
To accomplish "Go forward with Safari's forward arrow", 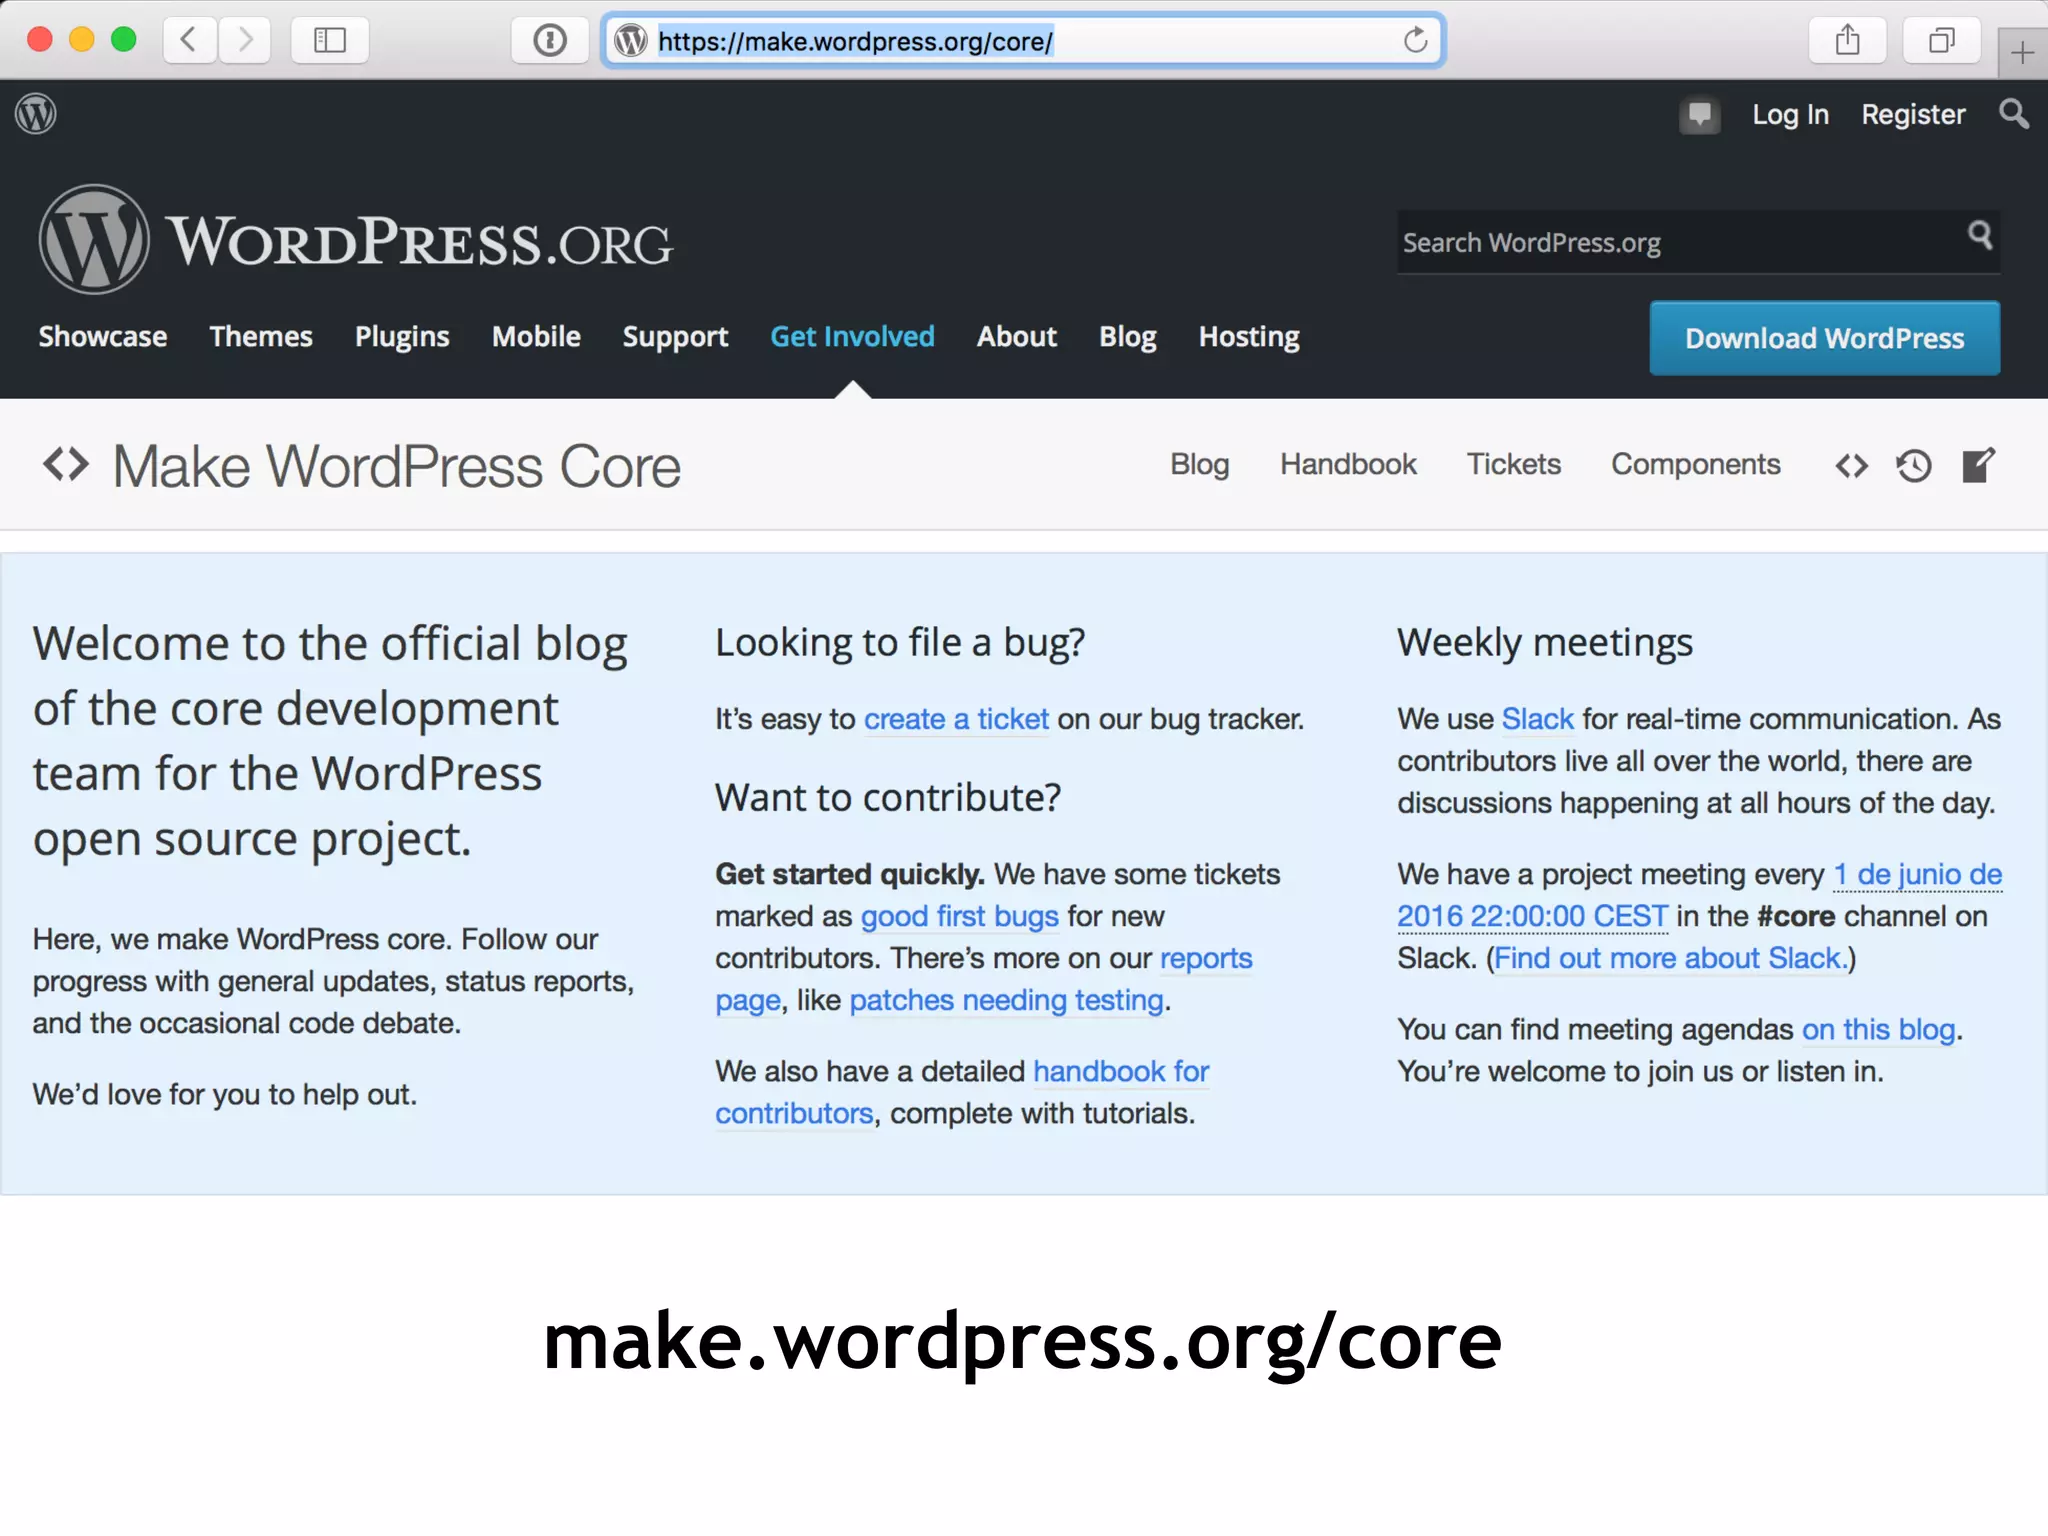I will pyautogui.click(x=244, y=40).
